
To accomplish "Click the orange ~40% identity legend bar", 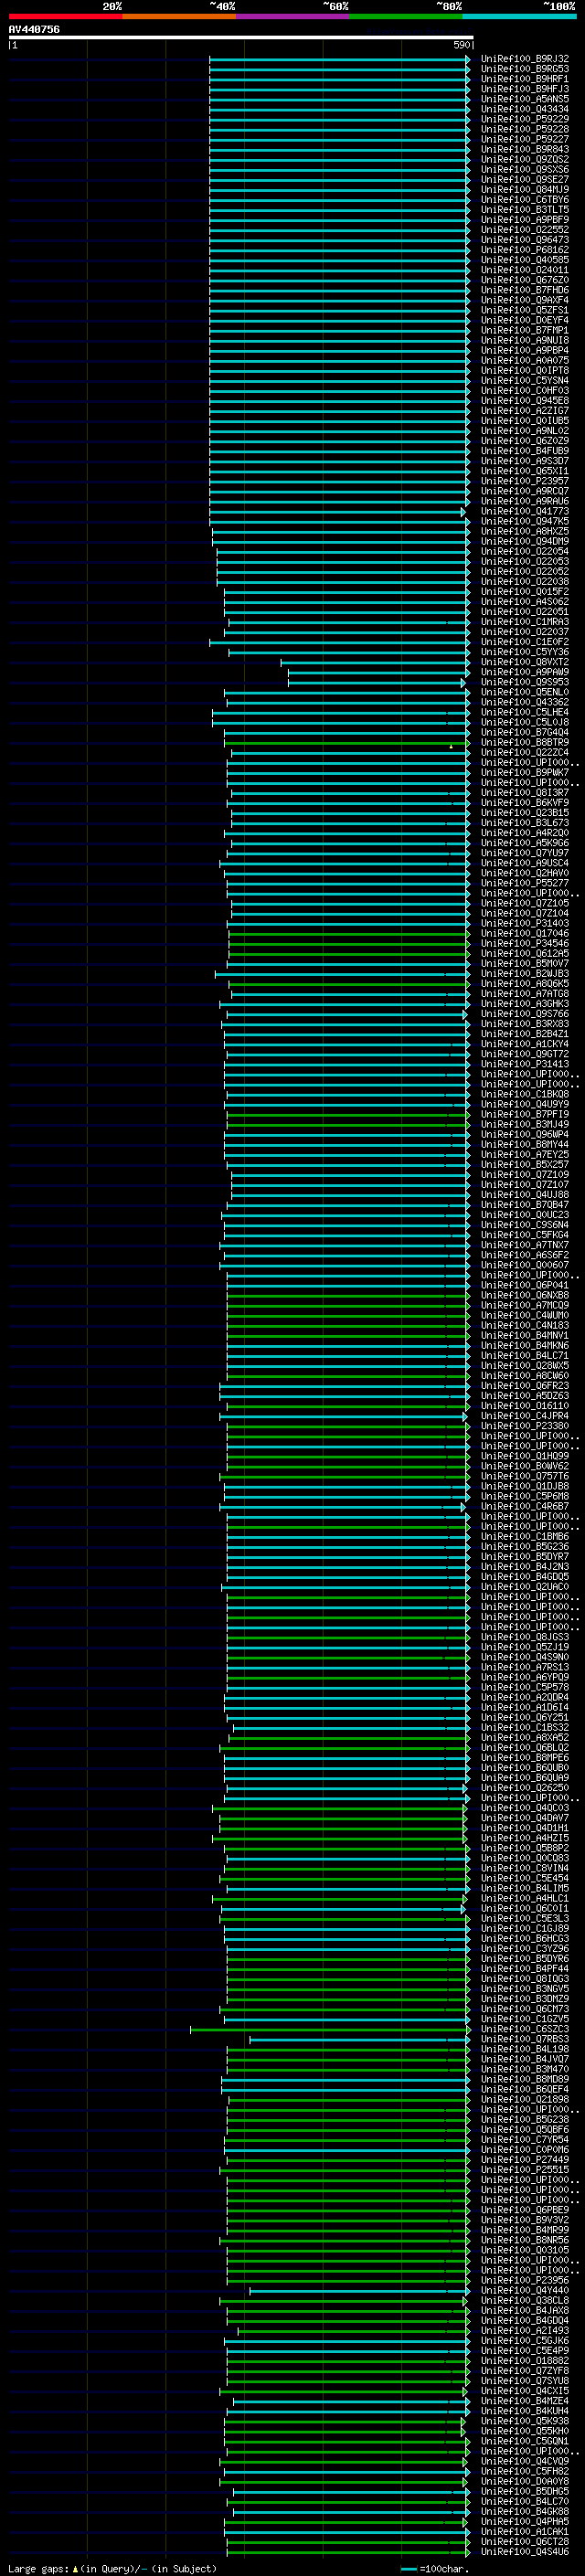I will point(179,16).
